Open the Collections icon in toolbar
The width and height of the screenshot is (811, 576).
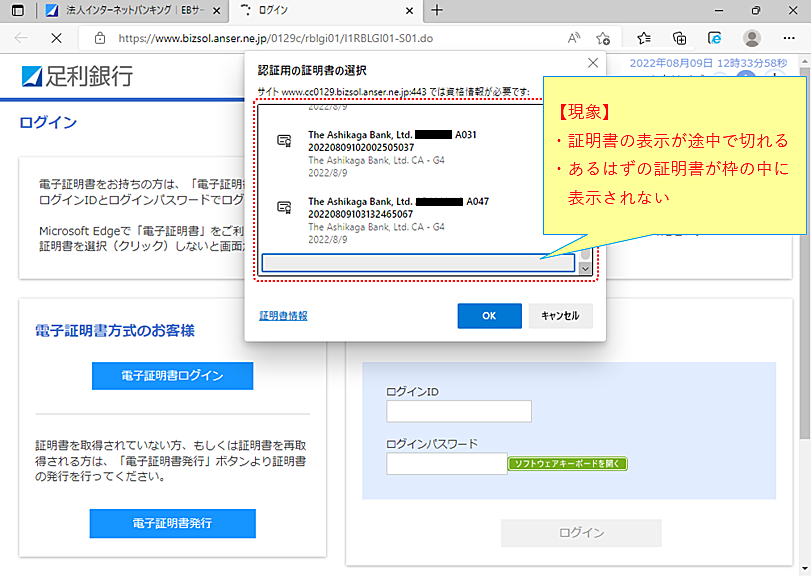[679, 38]
